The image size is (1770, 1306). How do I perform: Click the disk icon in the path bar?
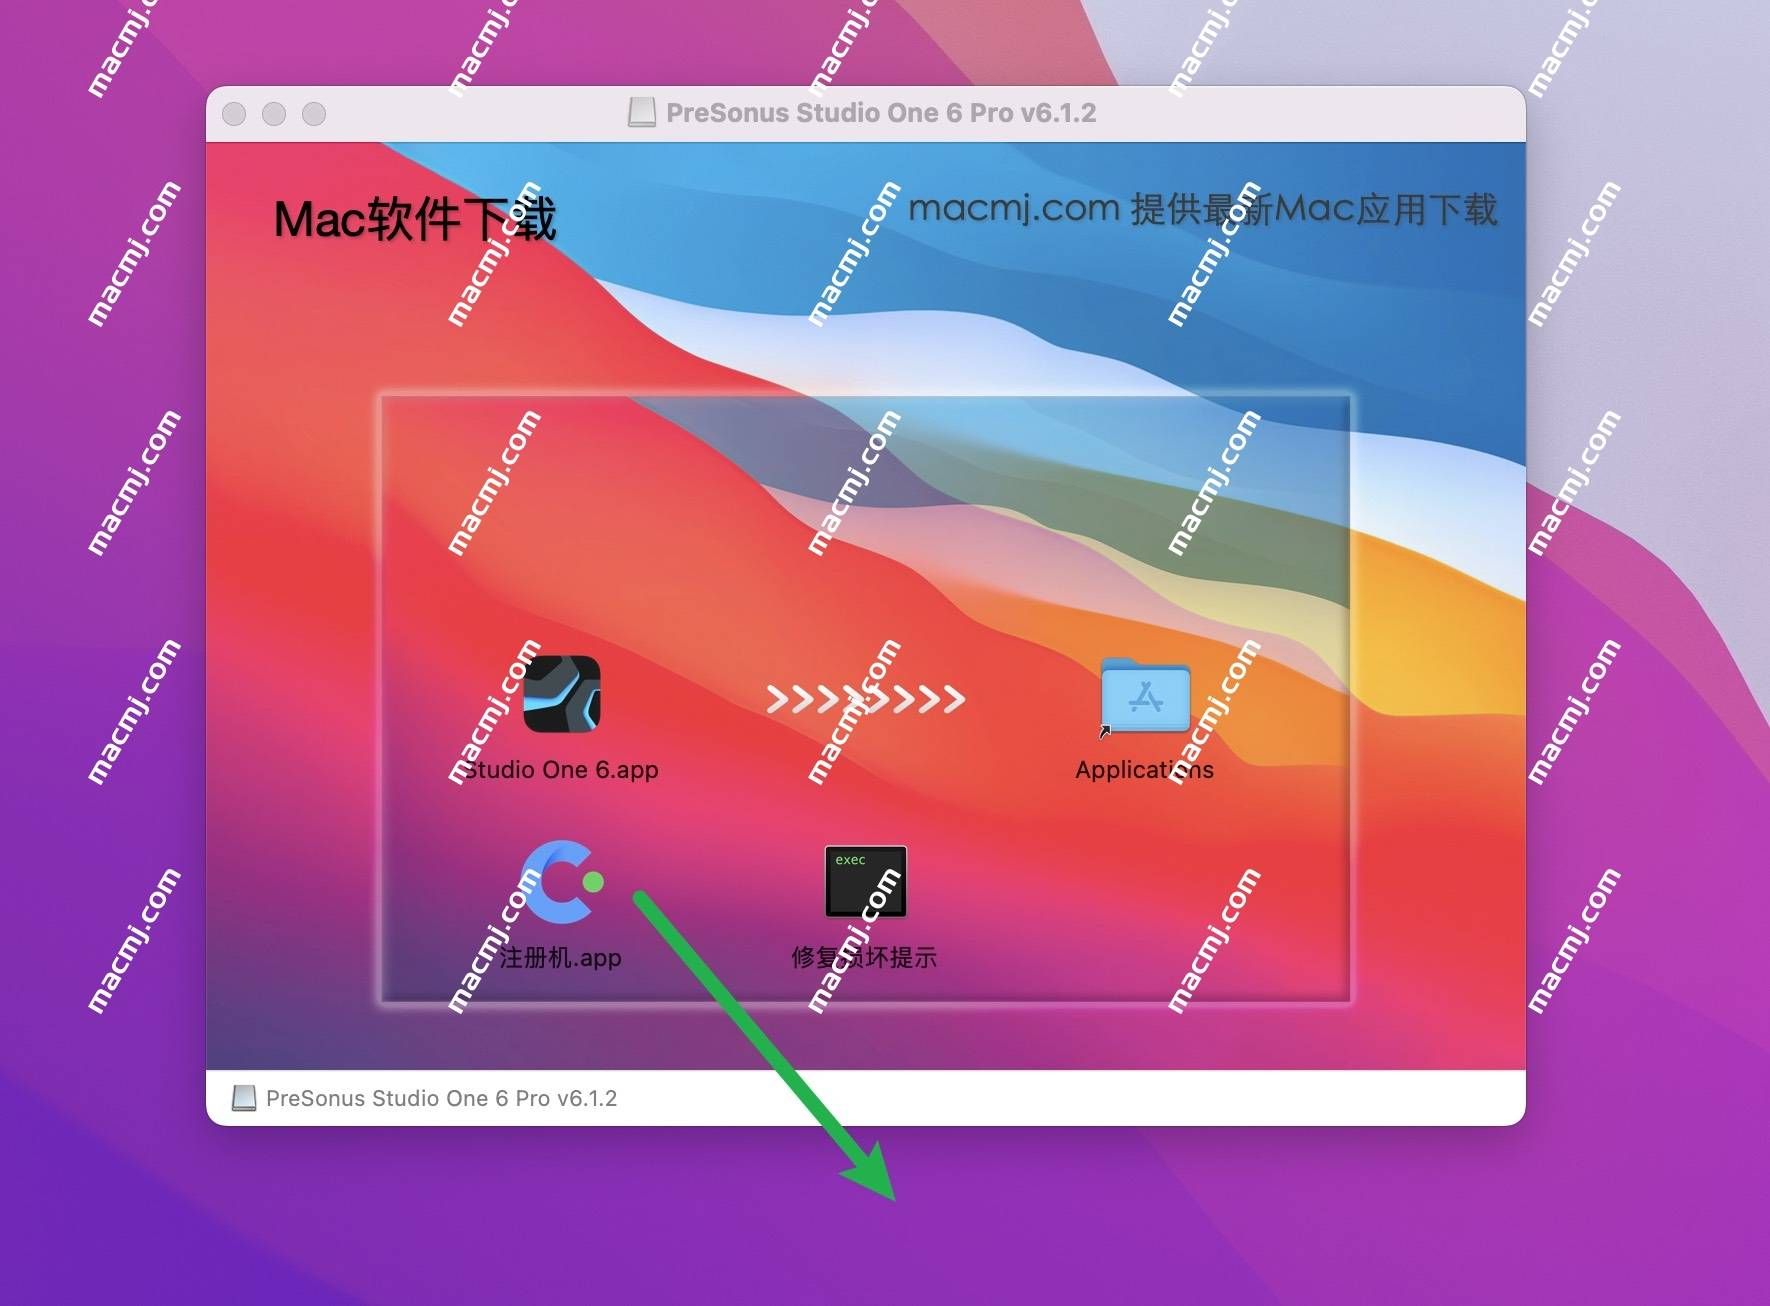pyautogui.click(x=244, y=1098)
